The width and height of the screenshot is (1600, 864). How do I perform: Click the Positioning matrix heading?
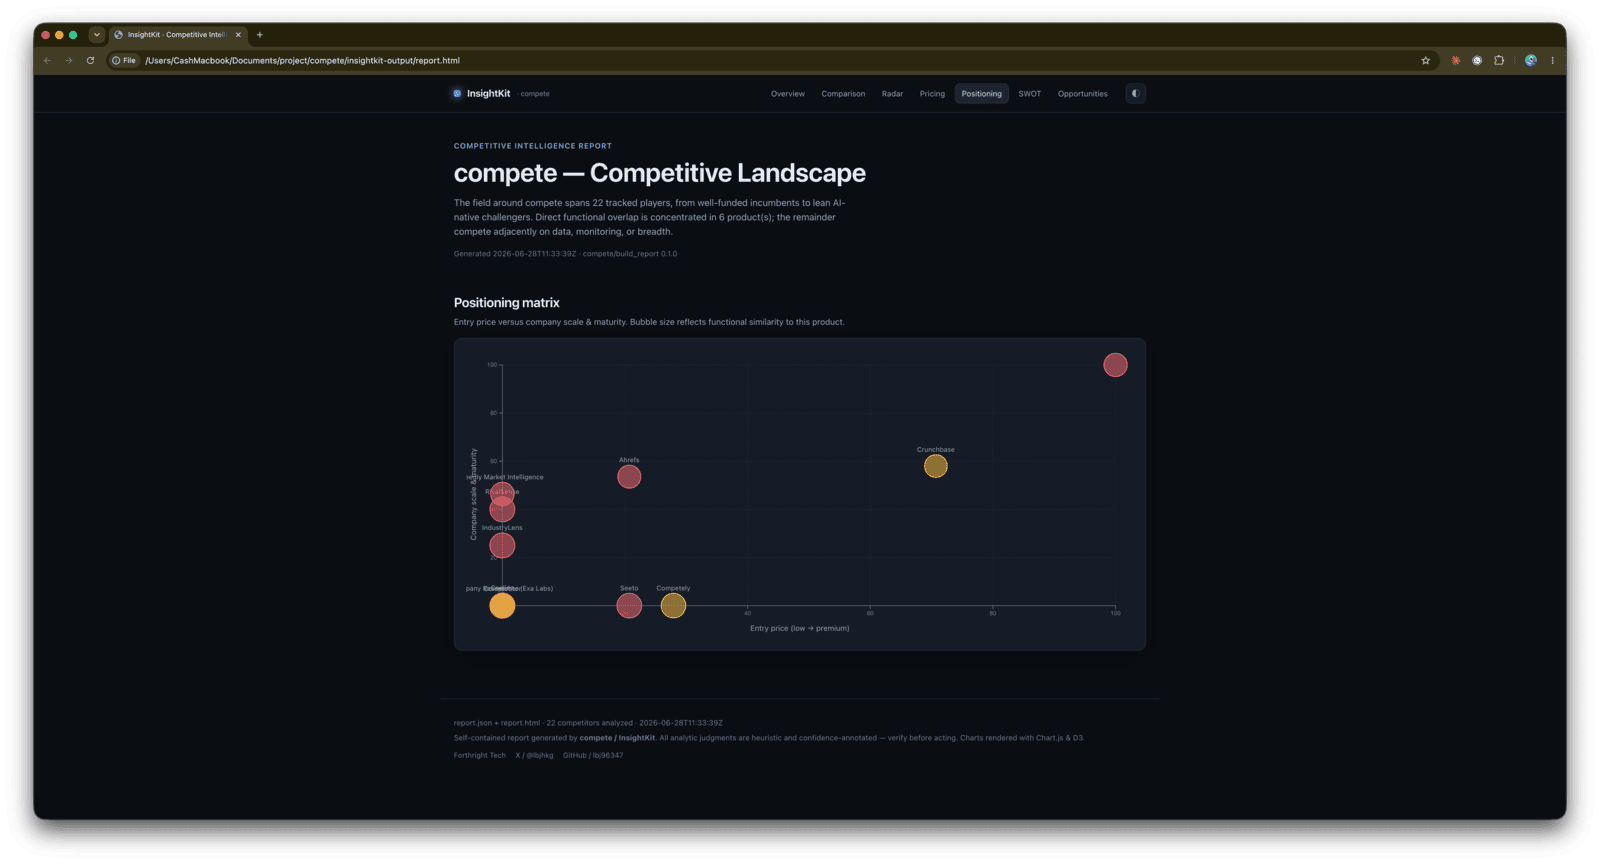[x=507, y=303]
